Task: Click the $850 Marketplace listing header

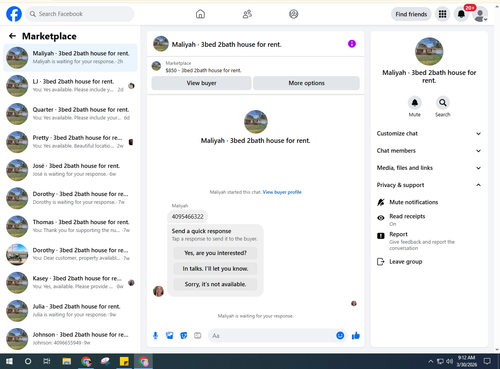Action: [x=255, y=66]
